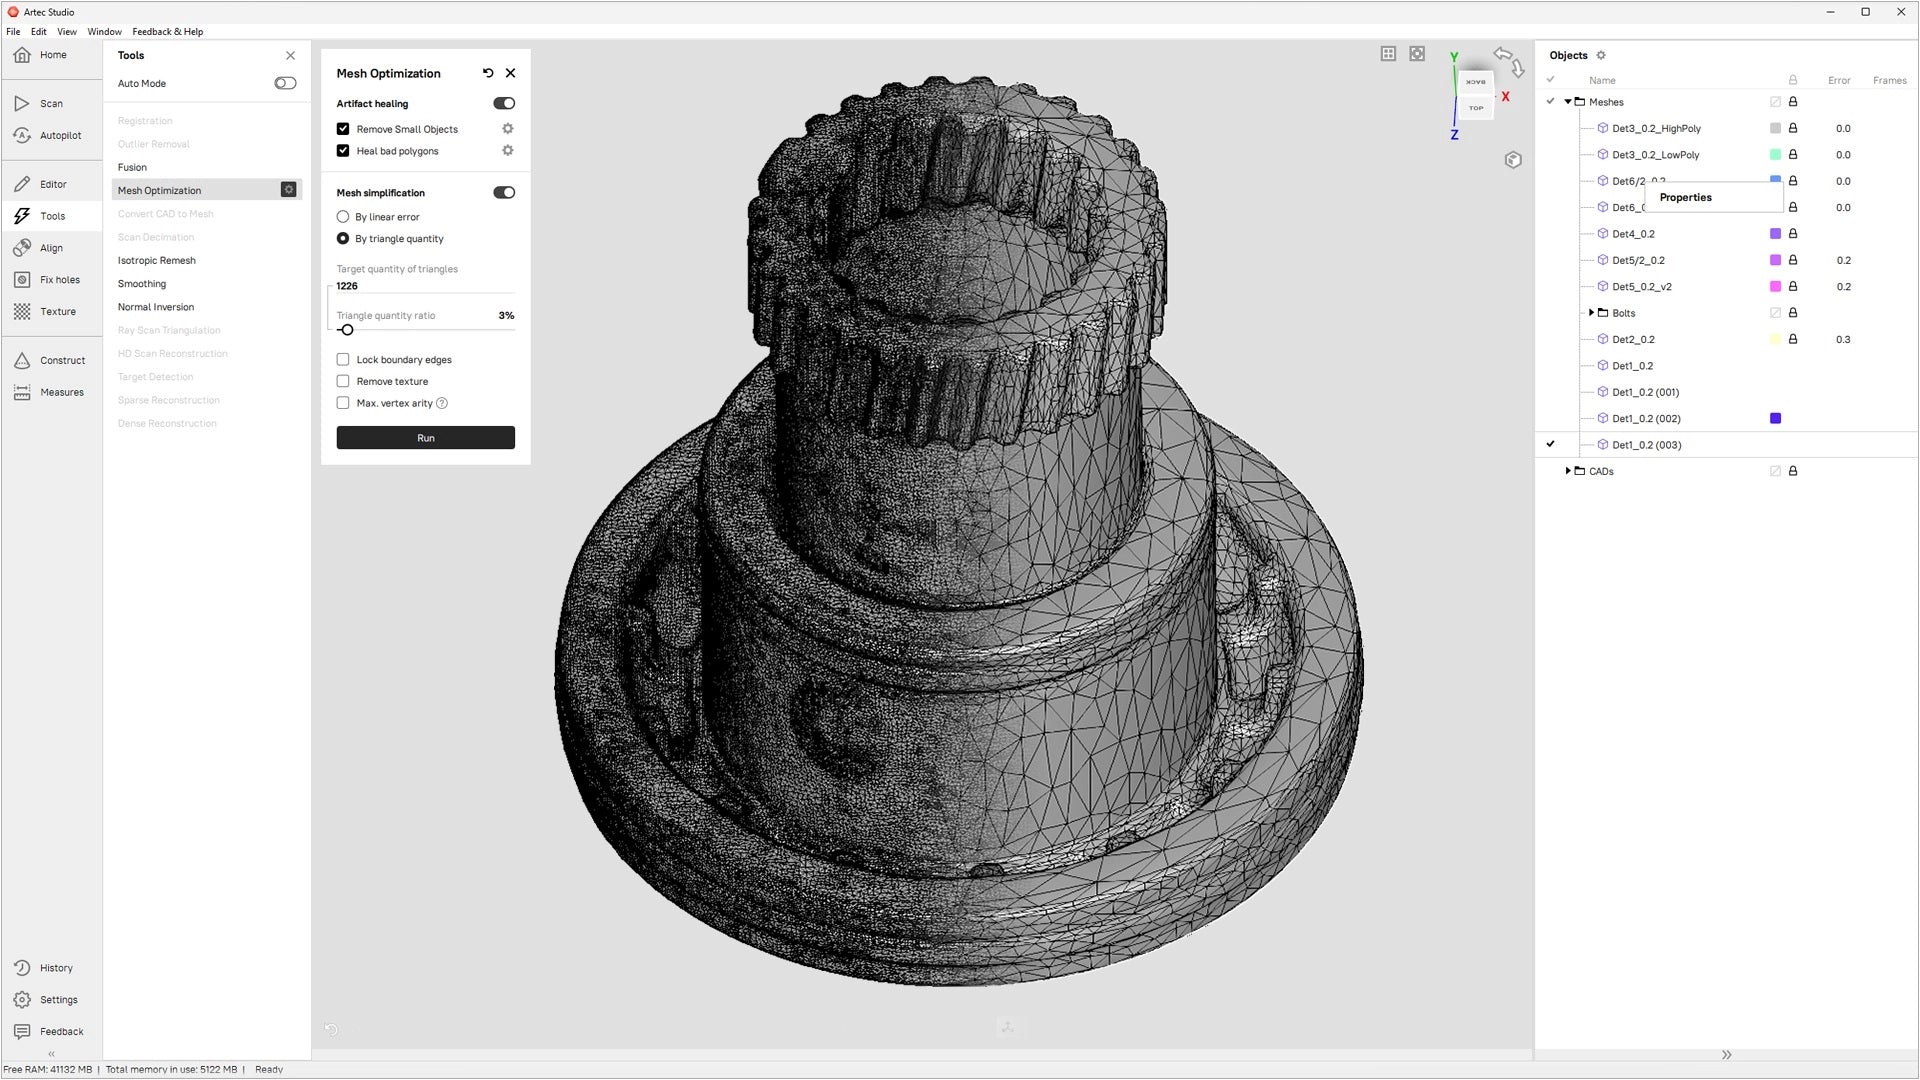The width and height of the screenshot is (1920, 1080).
Task: Open the Align tool from the sidebar
Action: (50, 247)
